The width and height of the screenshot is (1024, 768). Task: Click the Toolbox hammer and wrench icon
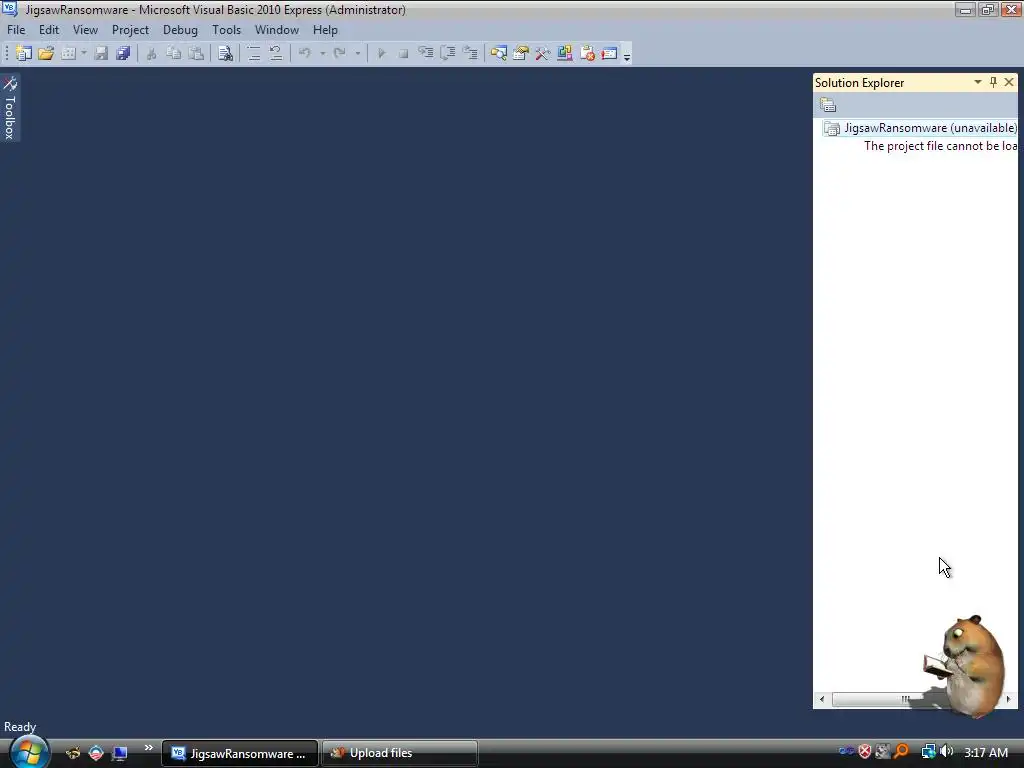[x=543, y=54]
